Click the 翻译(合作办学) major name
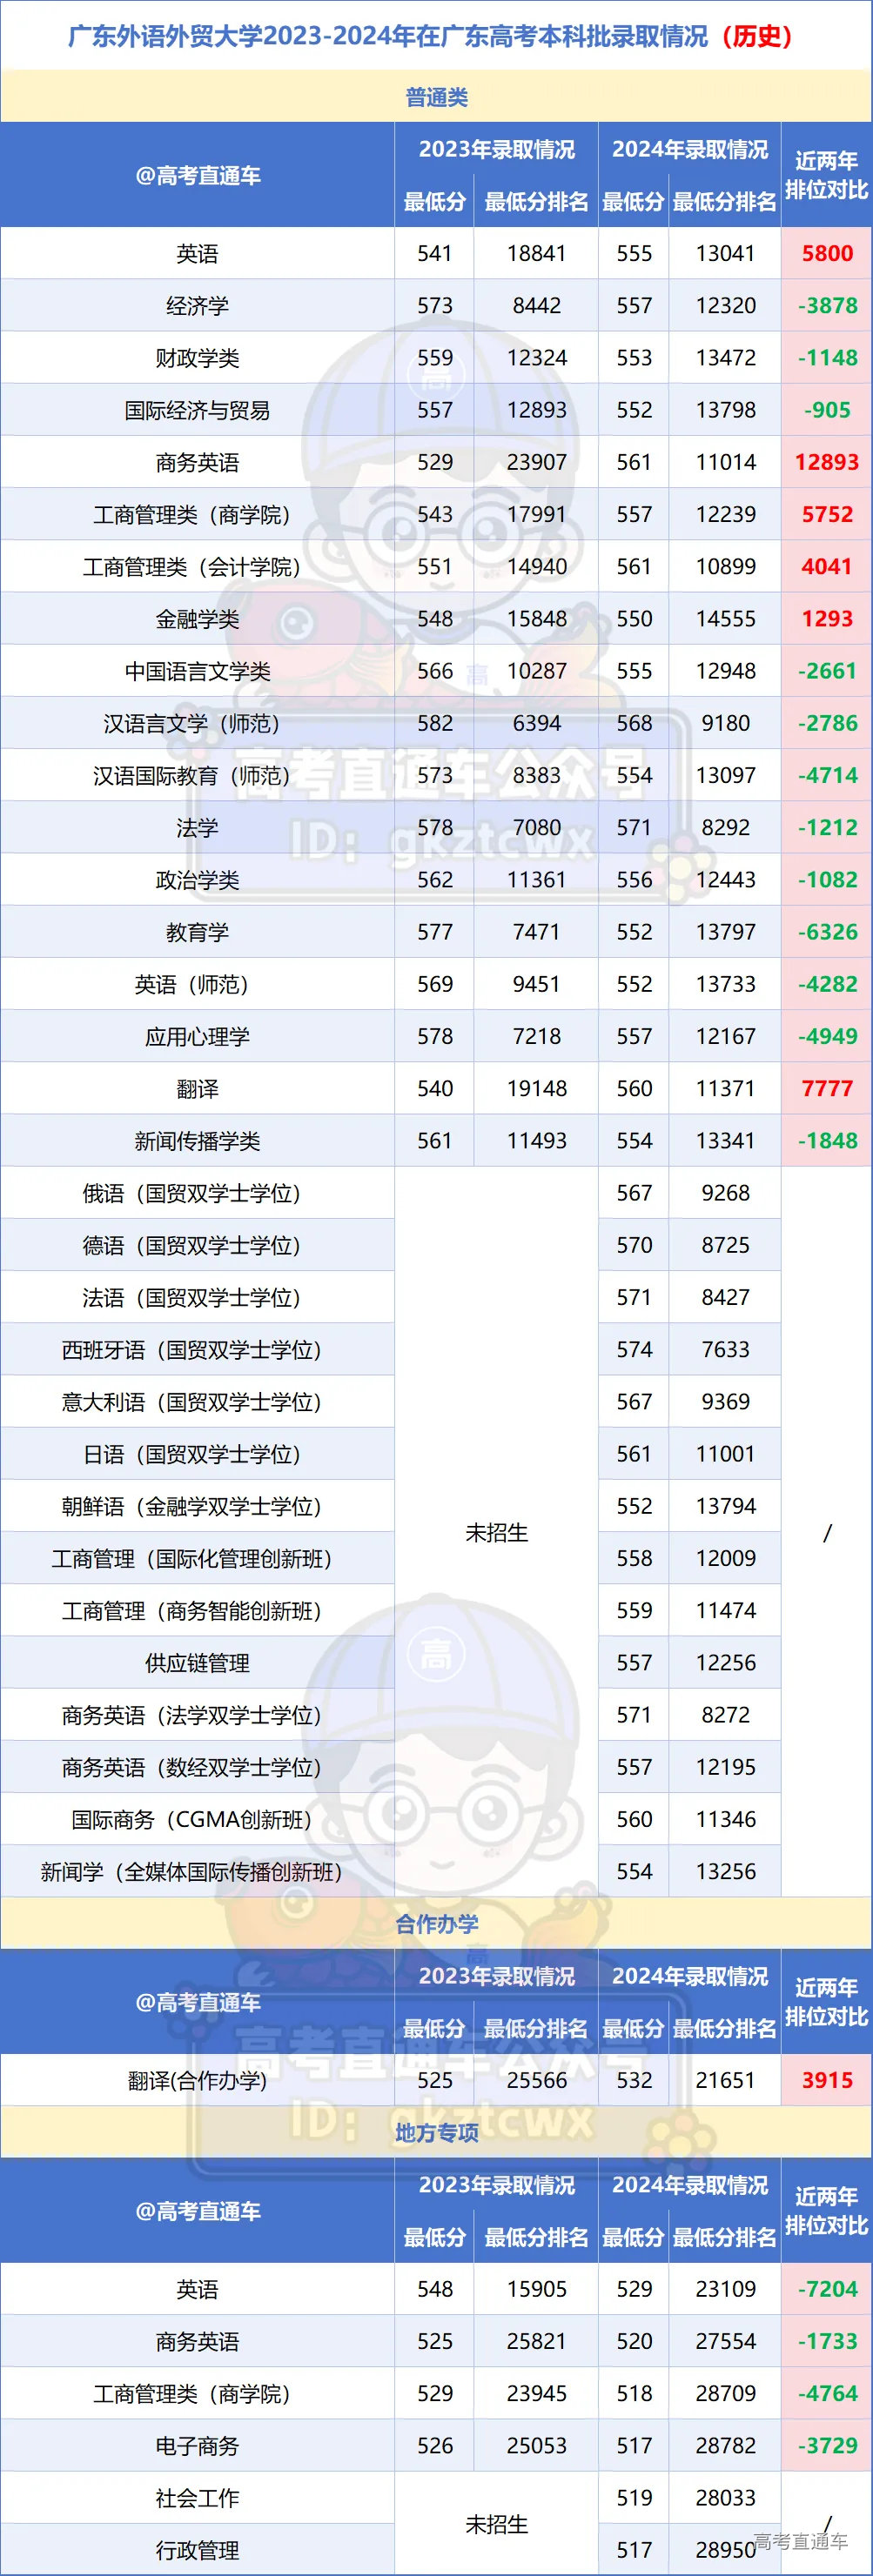 click(x=197, y=2080)
